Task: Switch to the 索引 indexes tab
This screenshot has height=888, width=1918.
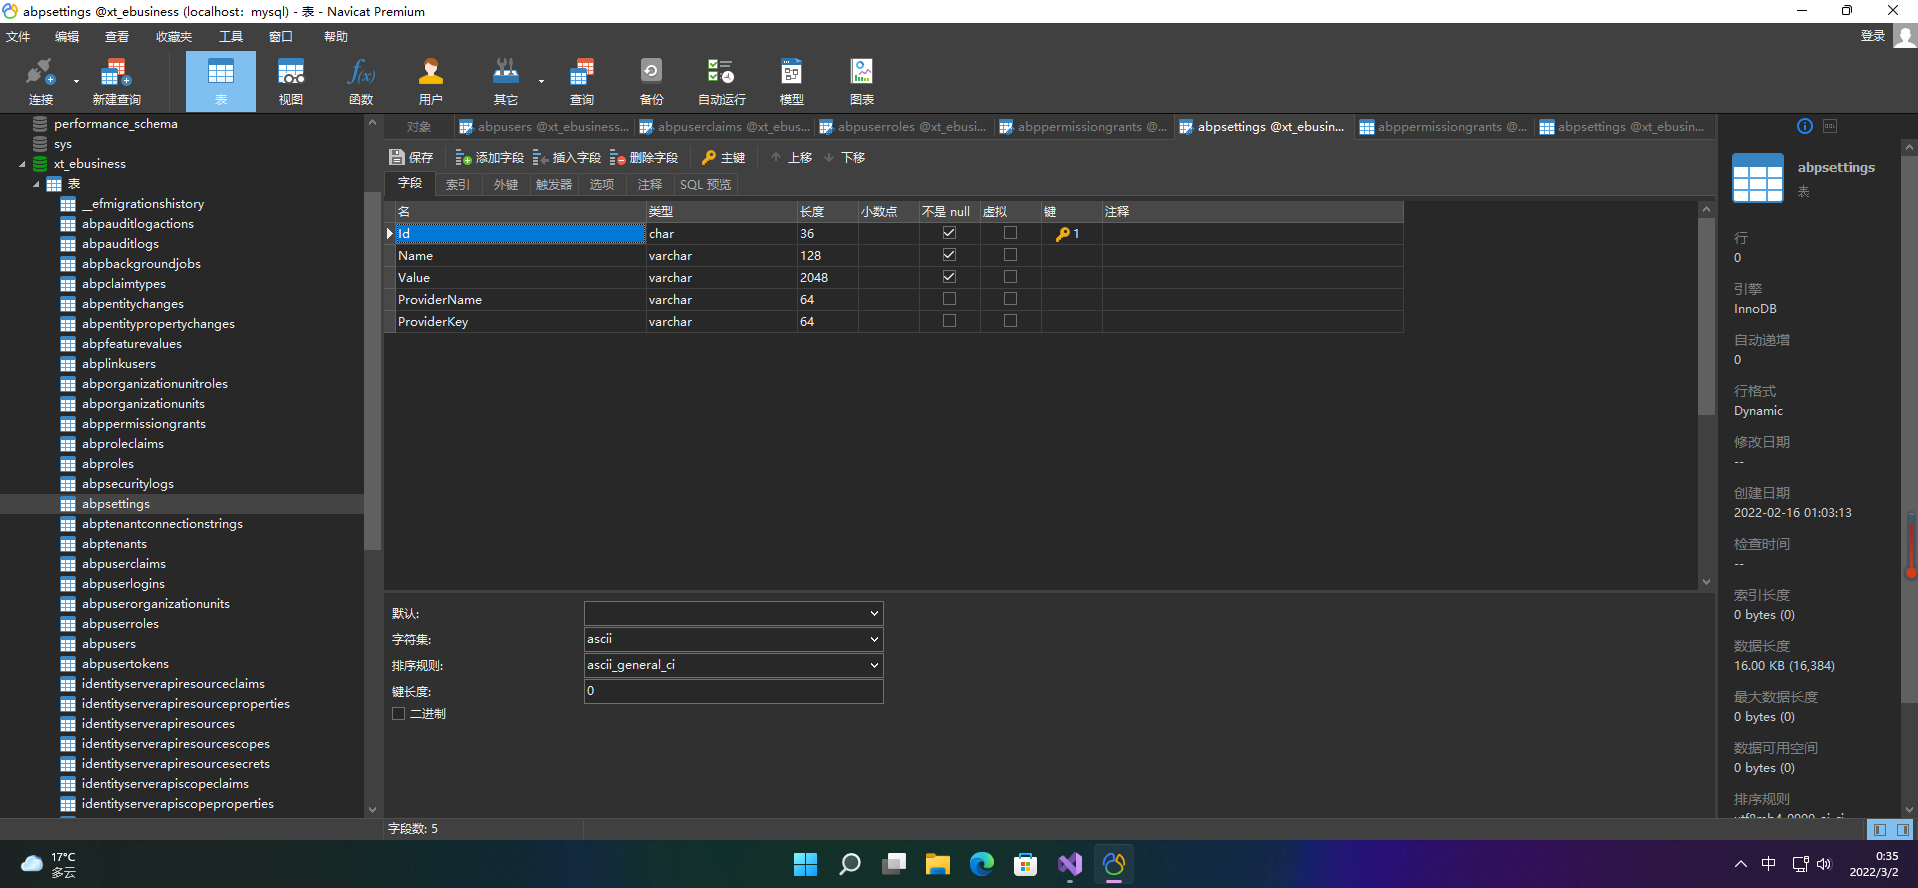Action: coord(458,185)
